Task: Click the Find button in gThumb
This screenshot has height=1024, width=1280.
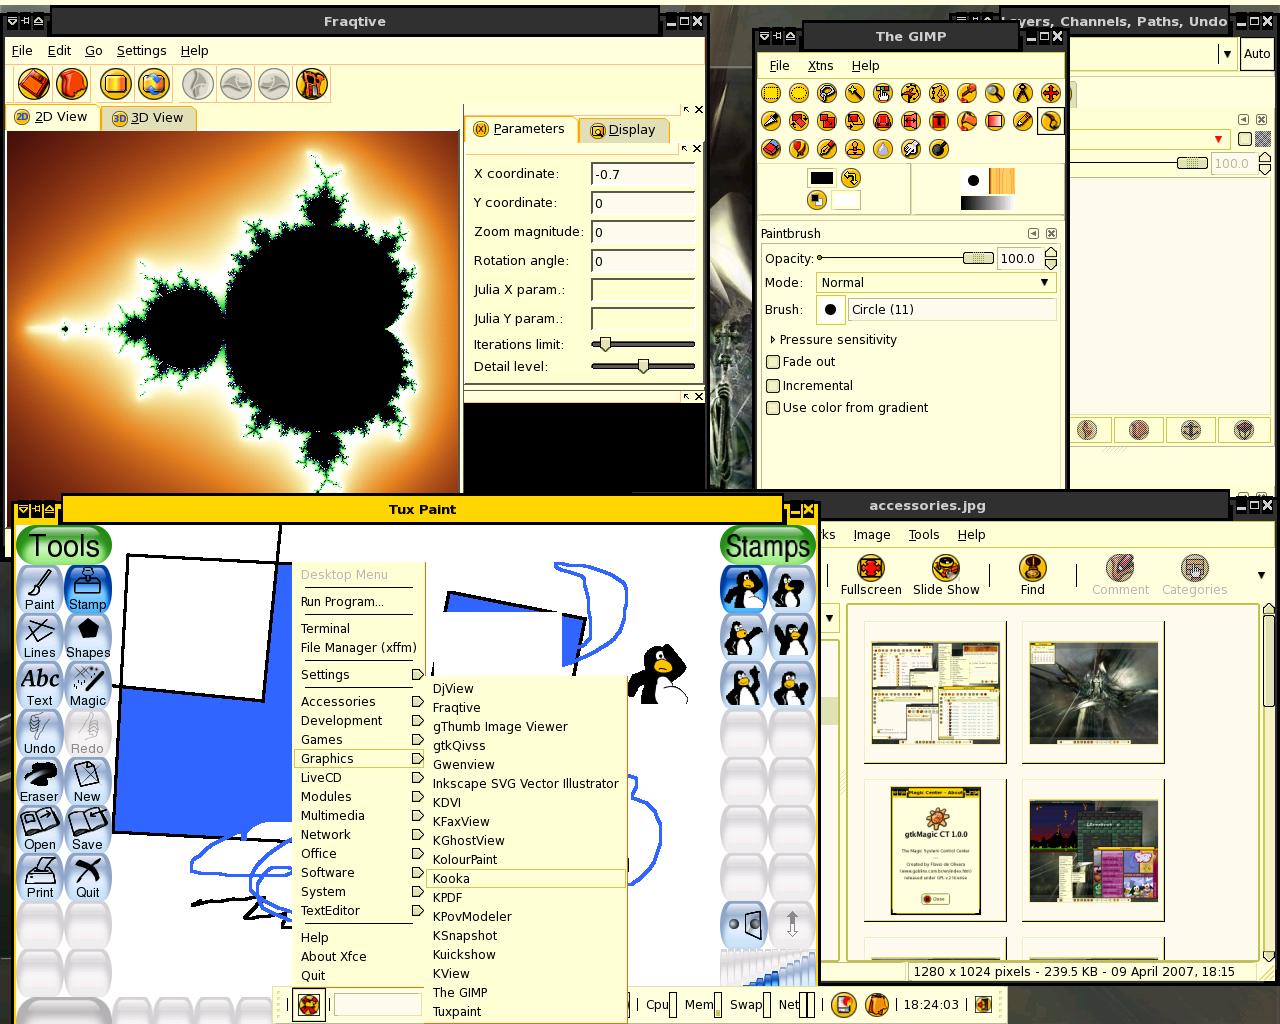Action: pyautogui.click(x=1032, y=576)
